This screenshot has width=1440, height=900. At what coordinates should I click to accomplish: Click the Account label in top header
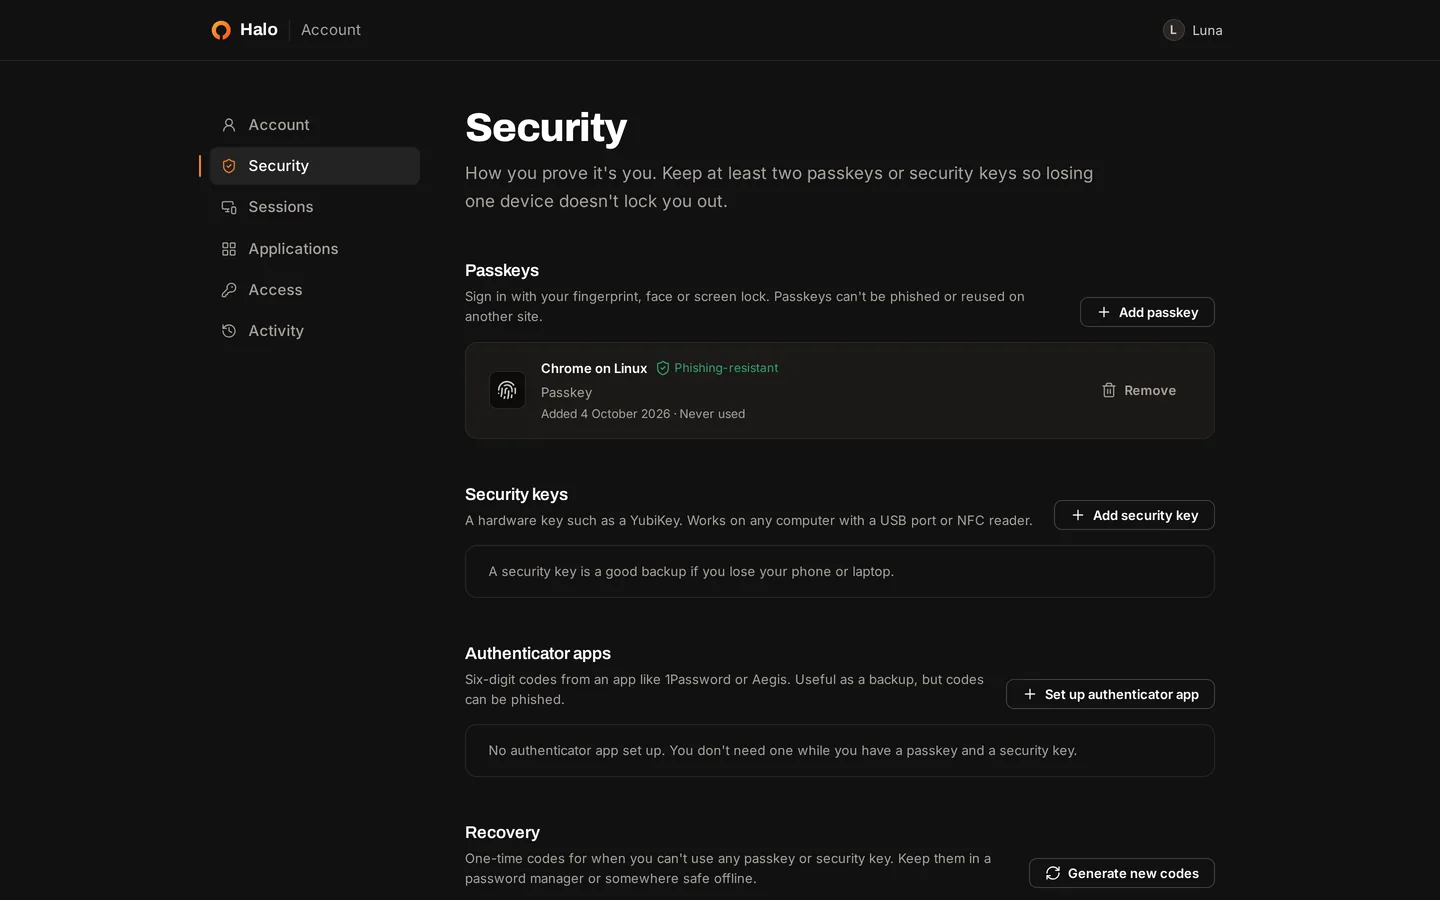pos(331,30)
